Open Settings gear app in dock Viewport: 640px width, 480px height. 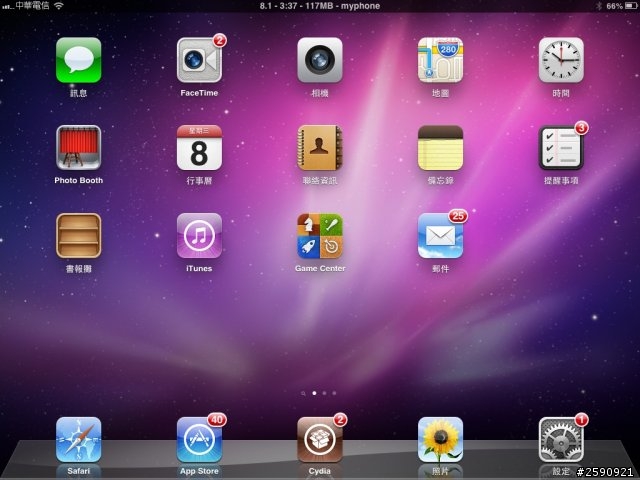tap(561, 439)
